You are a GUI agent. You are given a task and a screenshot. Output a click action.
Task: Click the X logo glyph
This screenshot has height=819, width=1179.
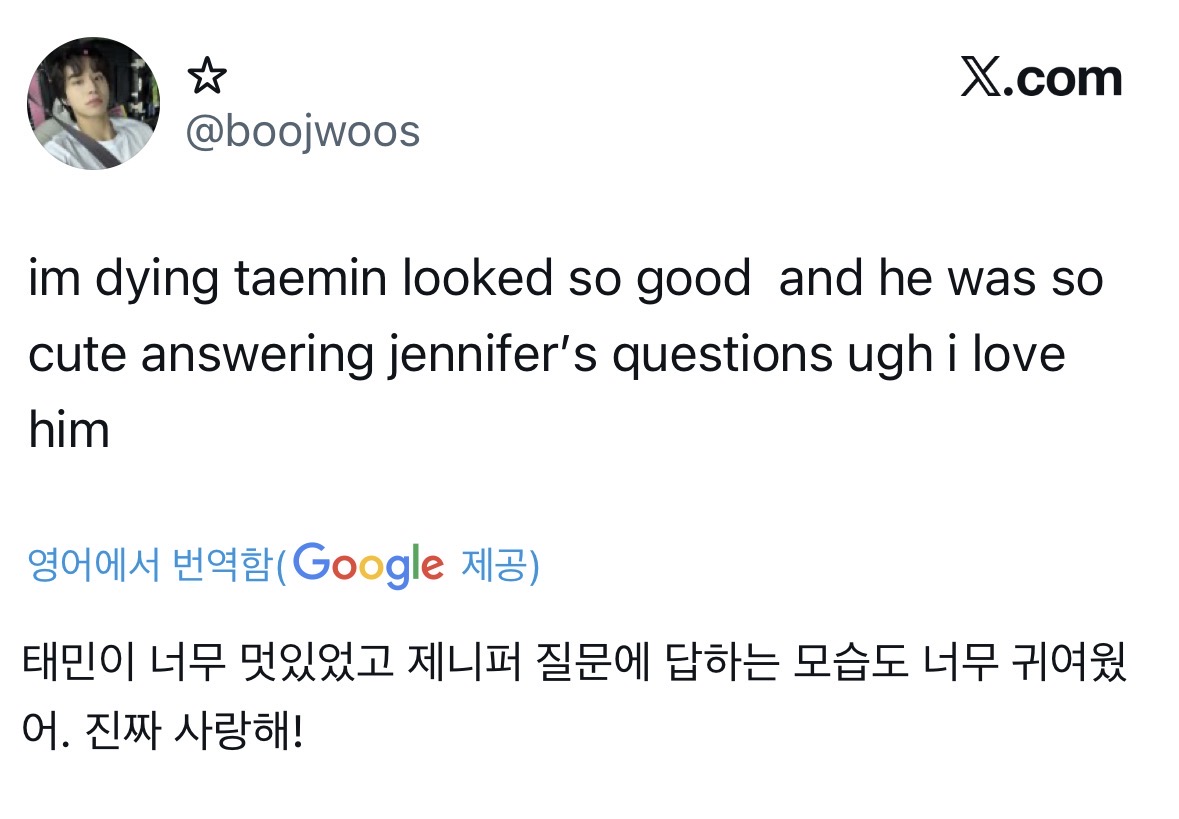[x=981, y=78]
